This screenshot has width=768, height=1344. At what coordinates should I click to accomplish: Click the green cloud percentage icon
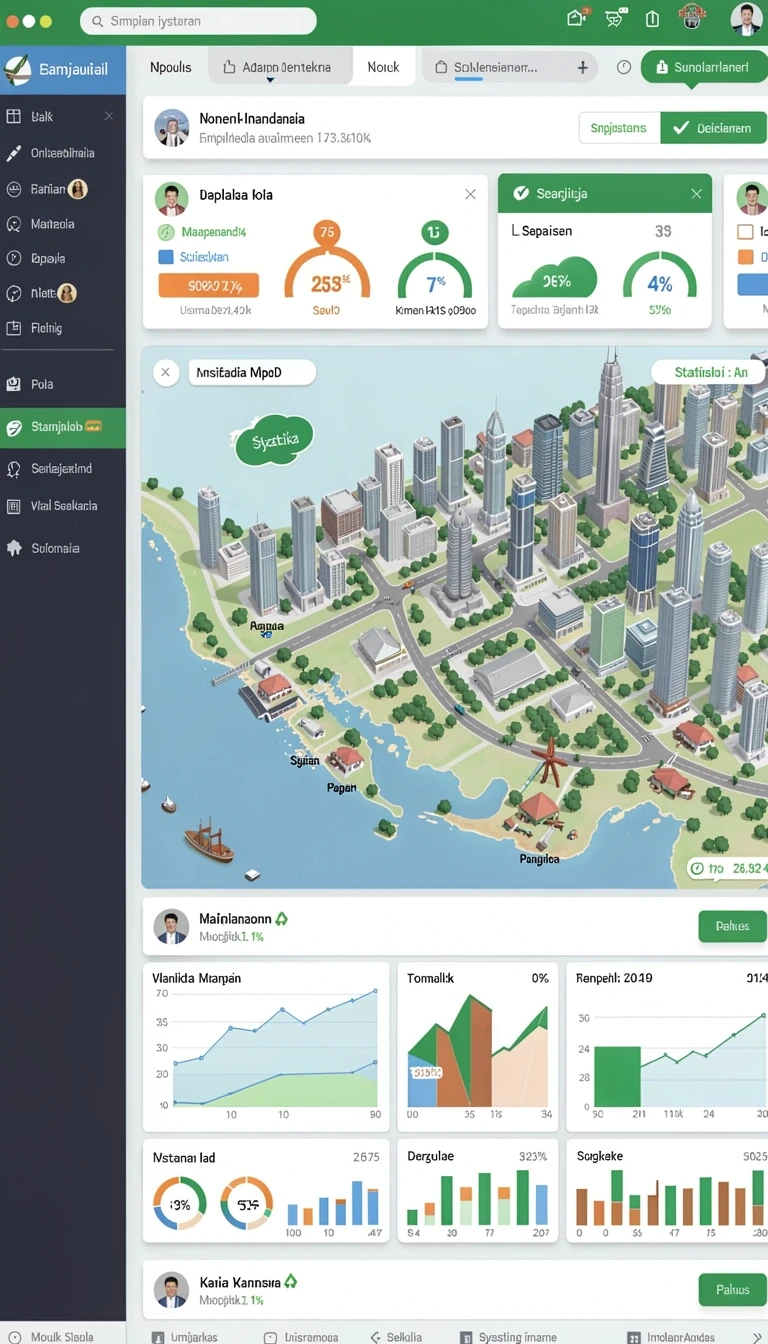point(554,279)
